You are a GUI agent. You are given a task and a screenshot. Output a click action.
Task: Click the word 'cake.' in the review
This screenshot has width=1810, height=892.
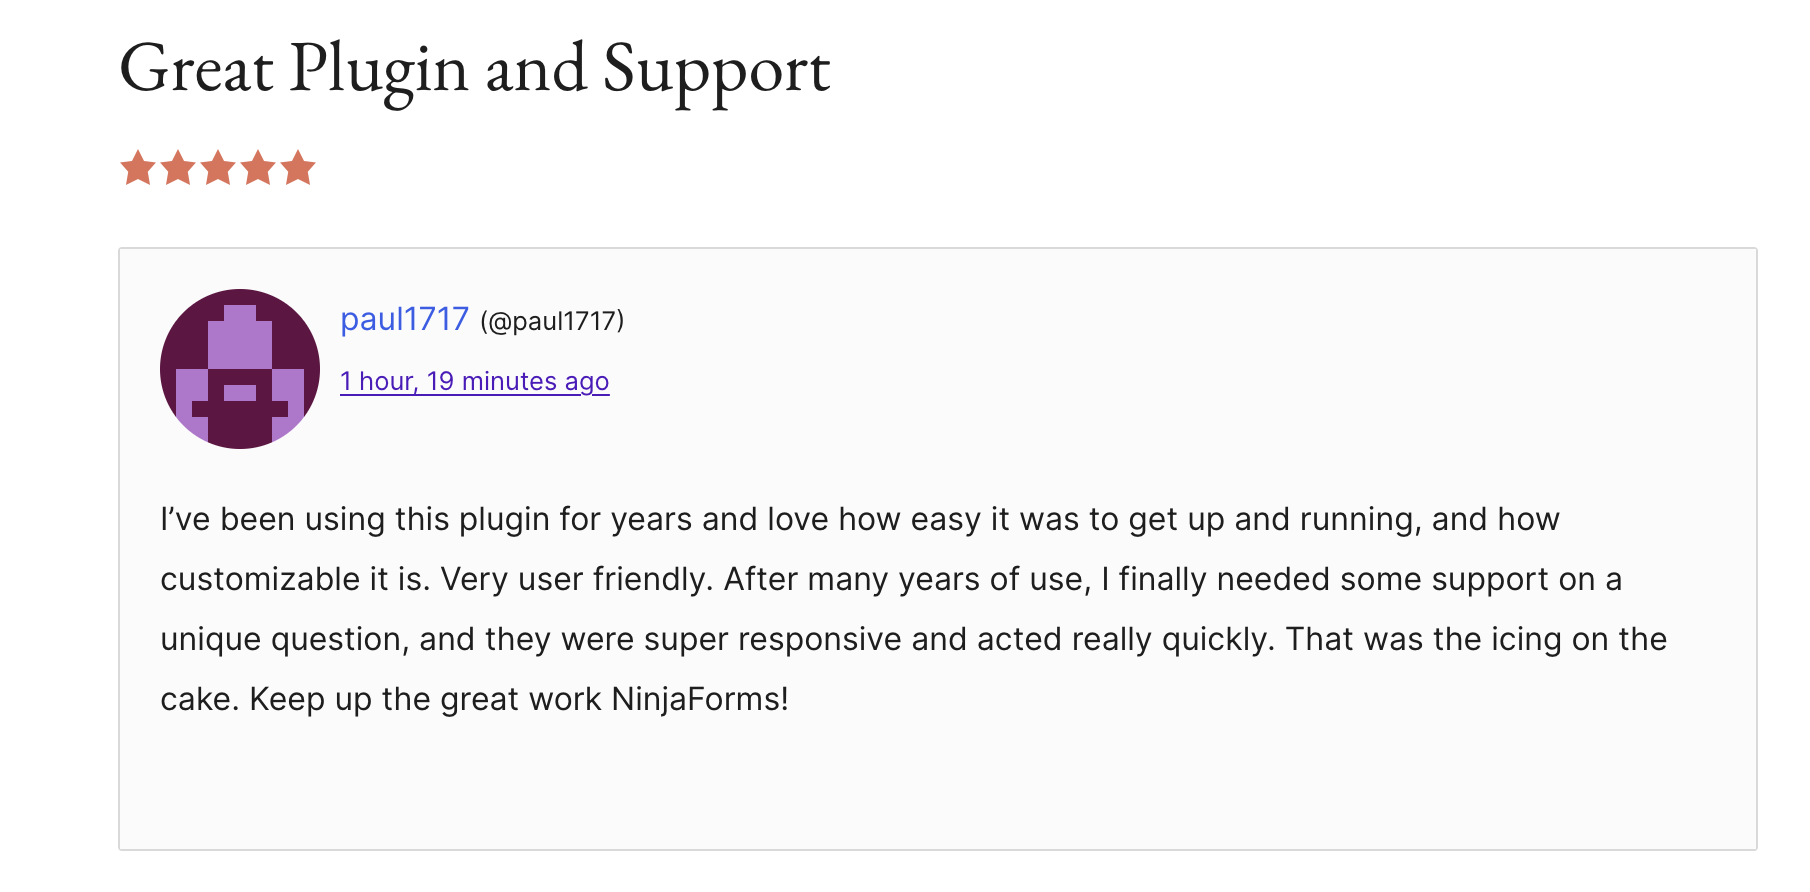199,699
